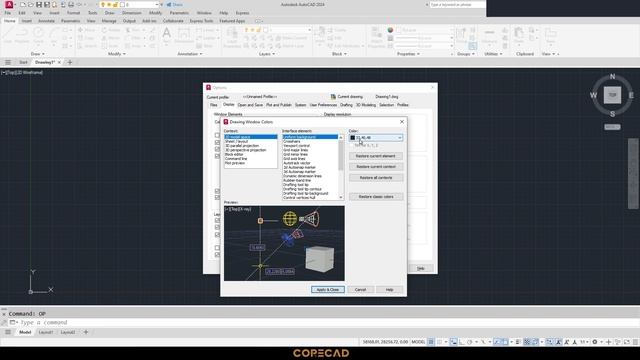Select 'Autotrack vector' in Interface element list
The width and height of the screenshot is (640, 360).
pos(297,163)
